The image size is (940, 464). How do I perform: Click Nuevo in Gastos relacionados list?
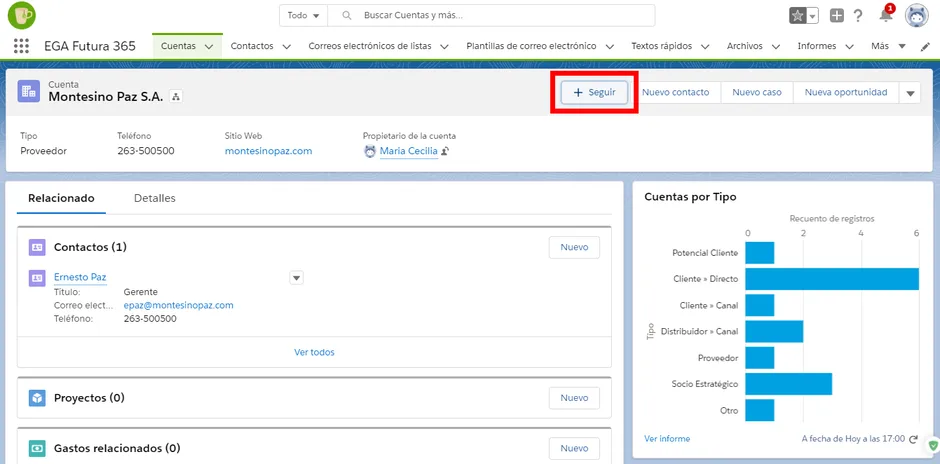pos(574,448)
